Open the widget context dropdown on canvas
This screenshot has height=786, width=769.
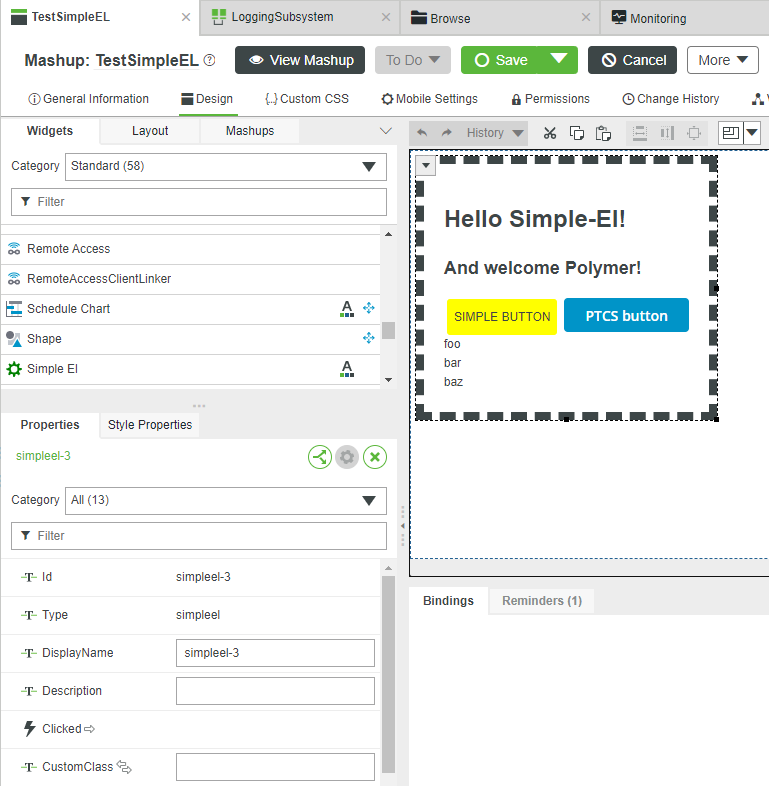coord(426,165)
